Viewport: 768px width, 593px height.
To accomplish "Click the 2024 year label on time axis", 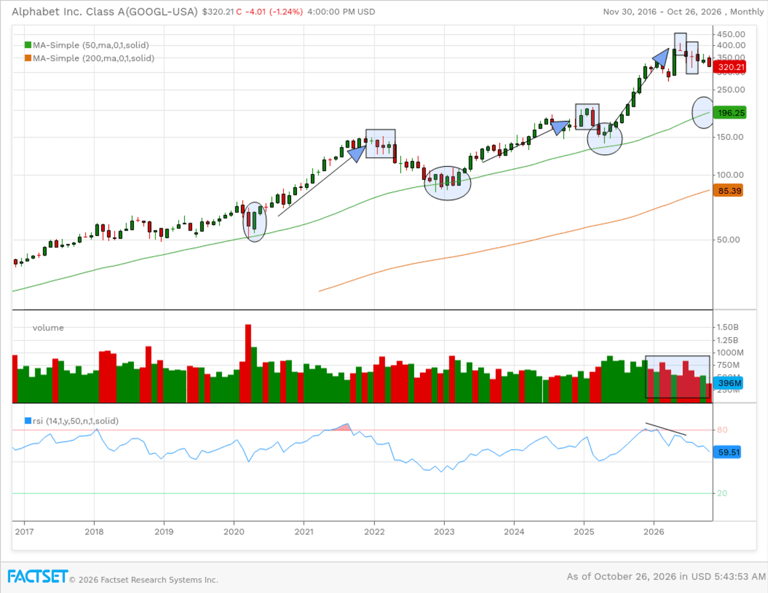I will click(x=514, y=532).
